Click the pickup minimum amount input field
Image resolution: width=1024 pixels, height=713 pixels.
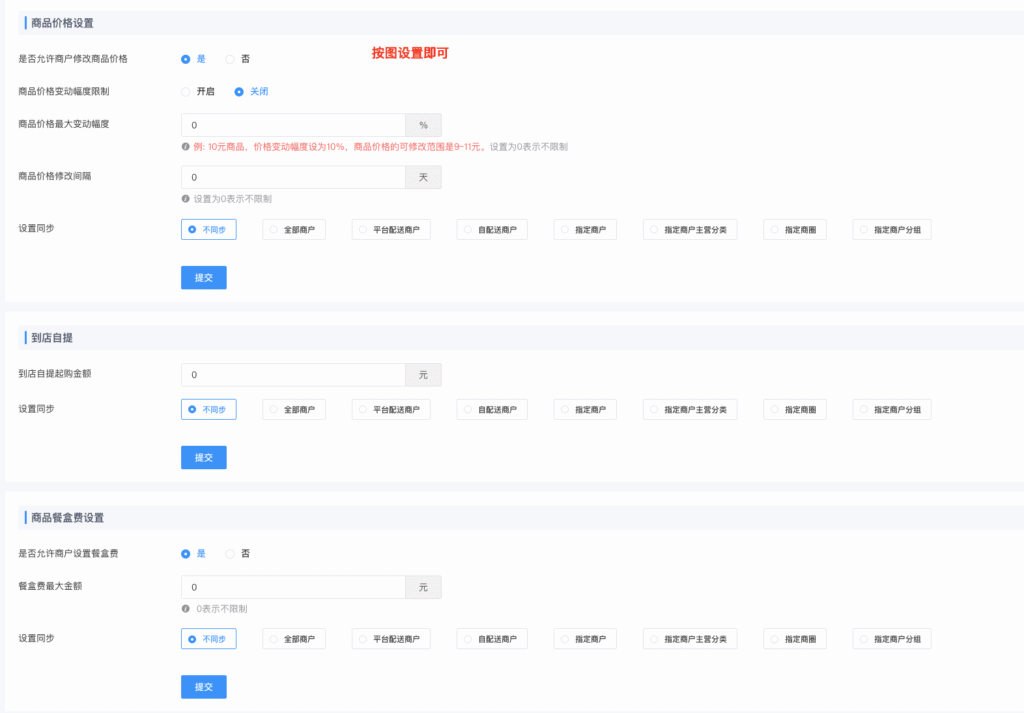point(290,374)
